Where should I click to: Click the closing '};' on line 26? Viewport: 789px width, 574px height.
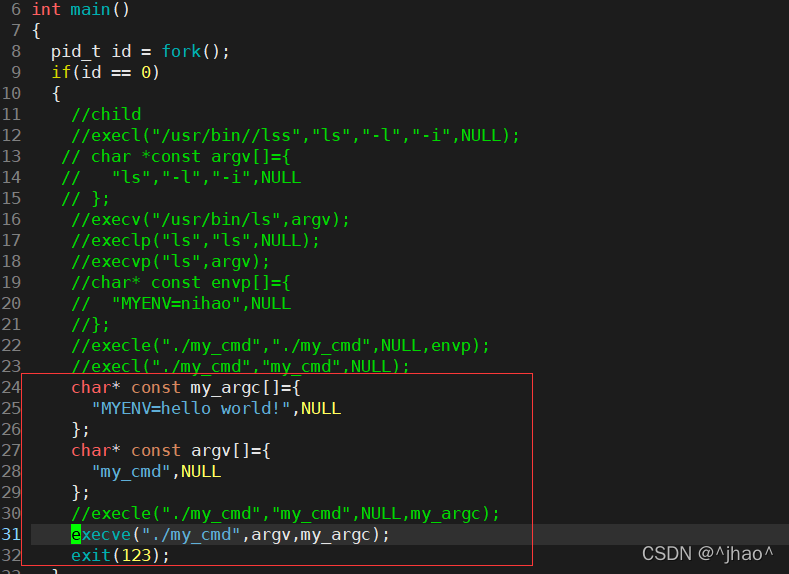tap(81, 430)
